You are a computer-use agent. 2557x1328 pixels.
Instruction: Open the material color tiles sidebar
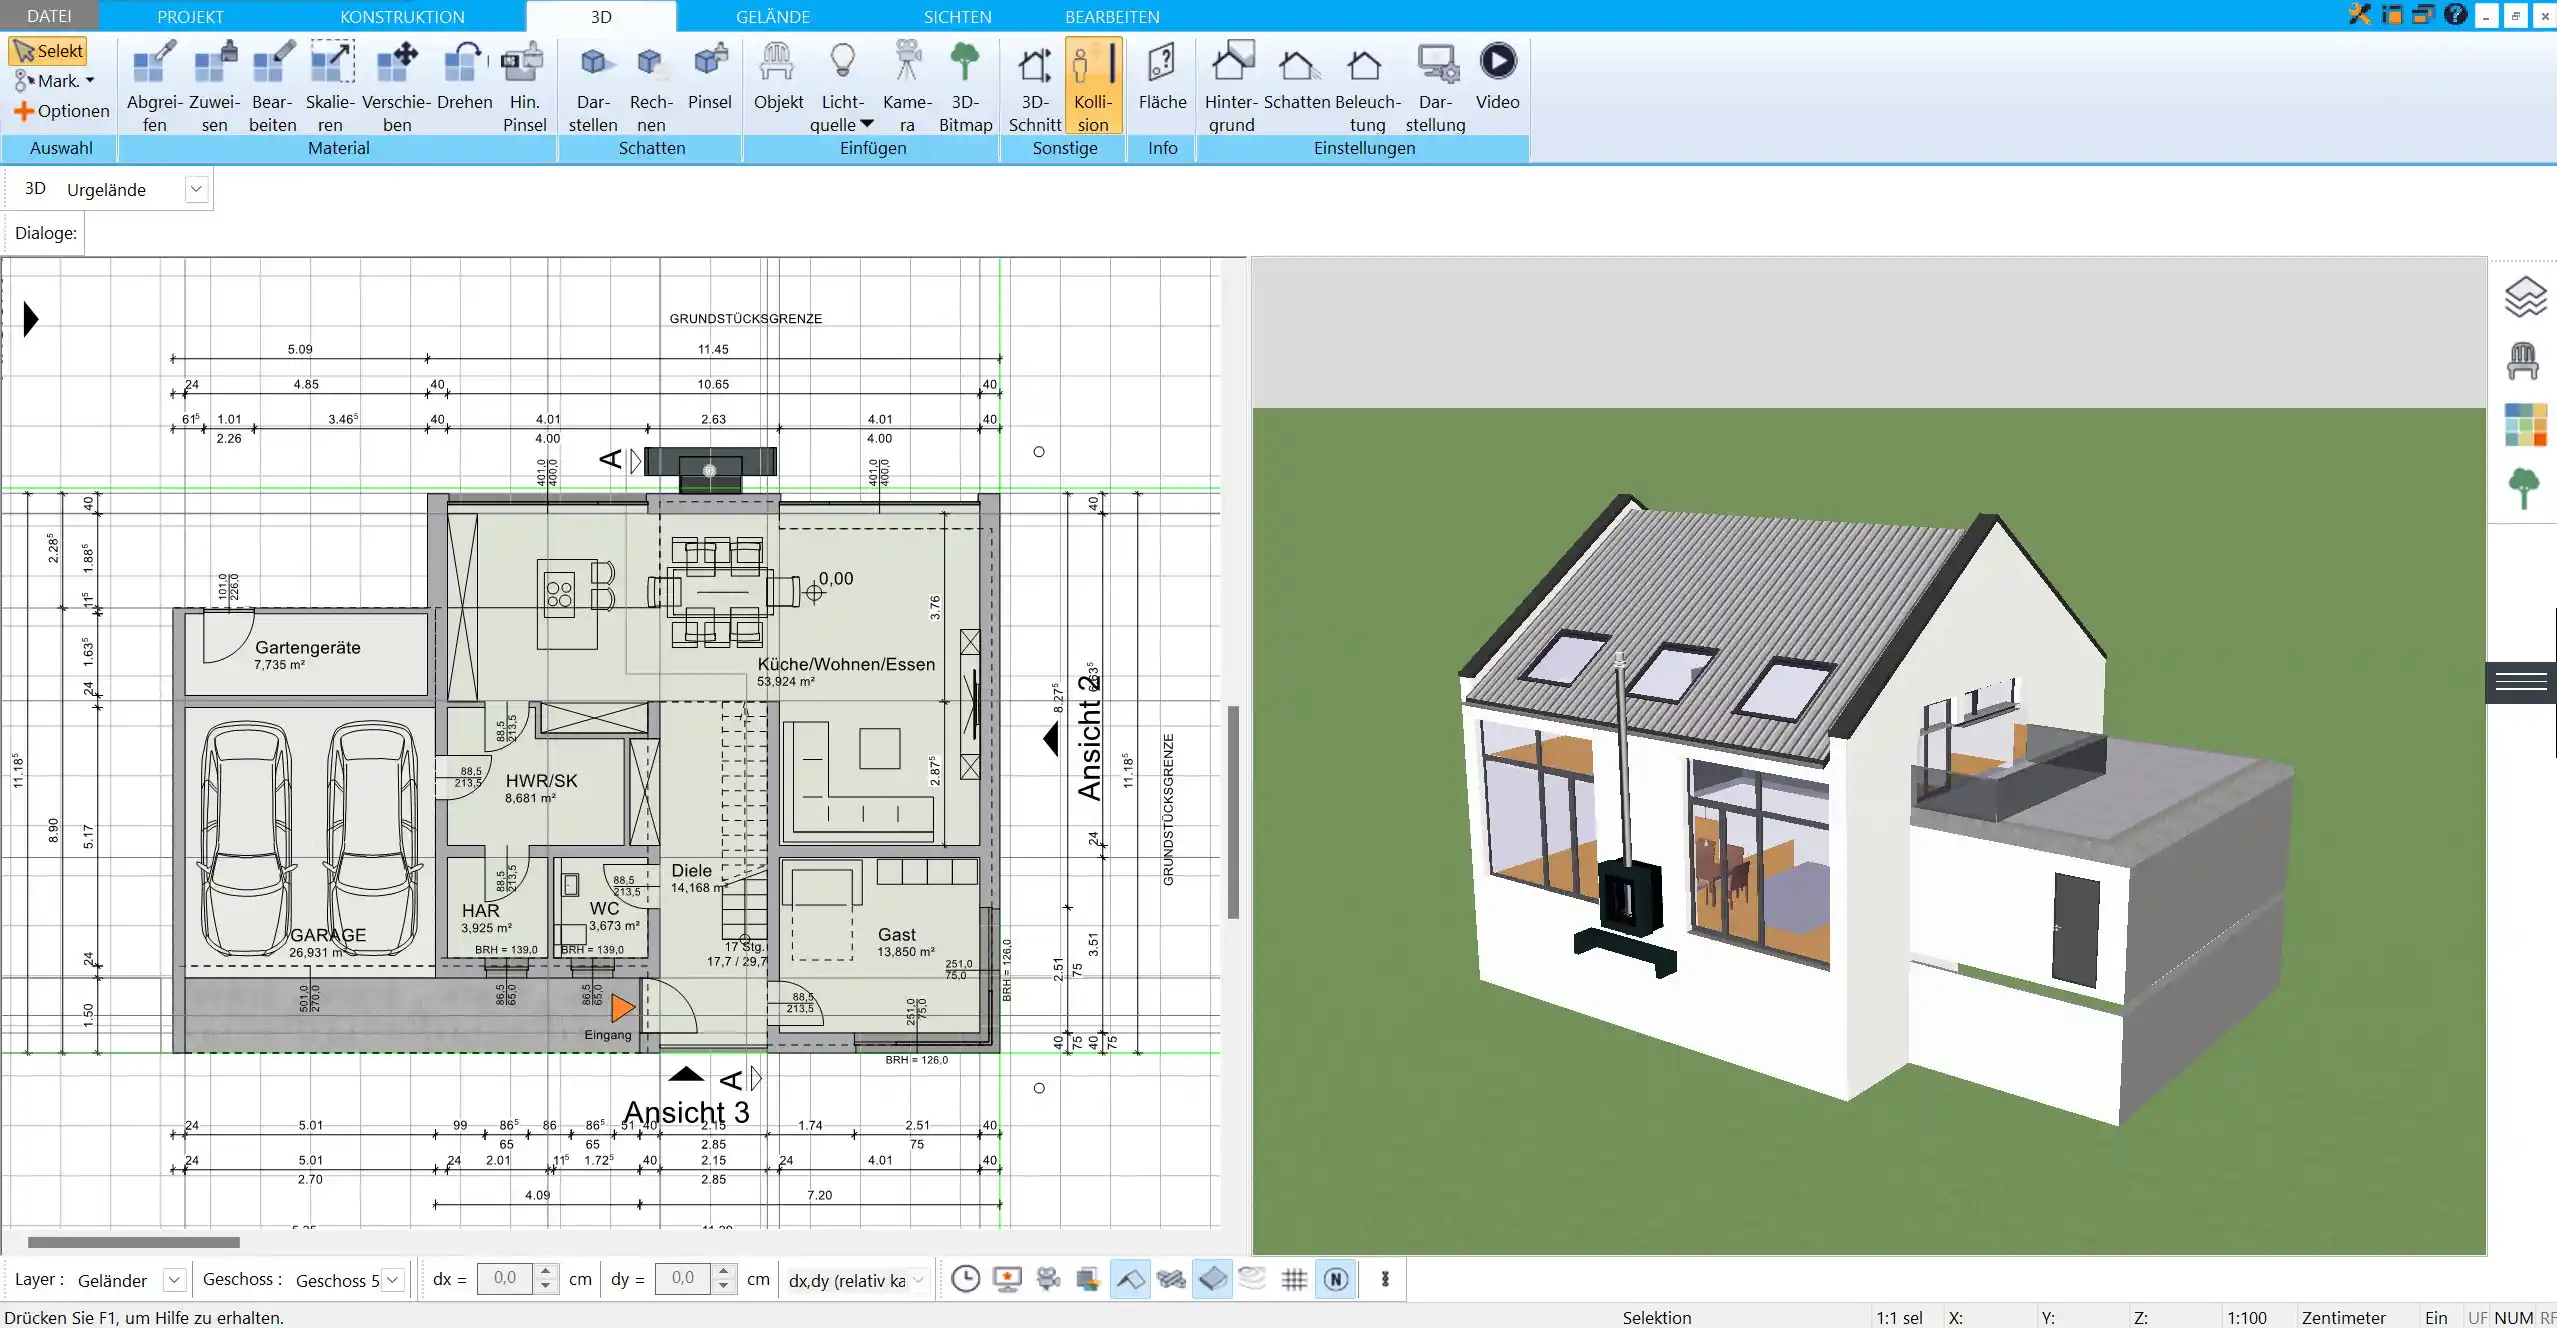pyautogui.click(x=2525, y=425)
